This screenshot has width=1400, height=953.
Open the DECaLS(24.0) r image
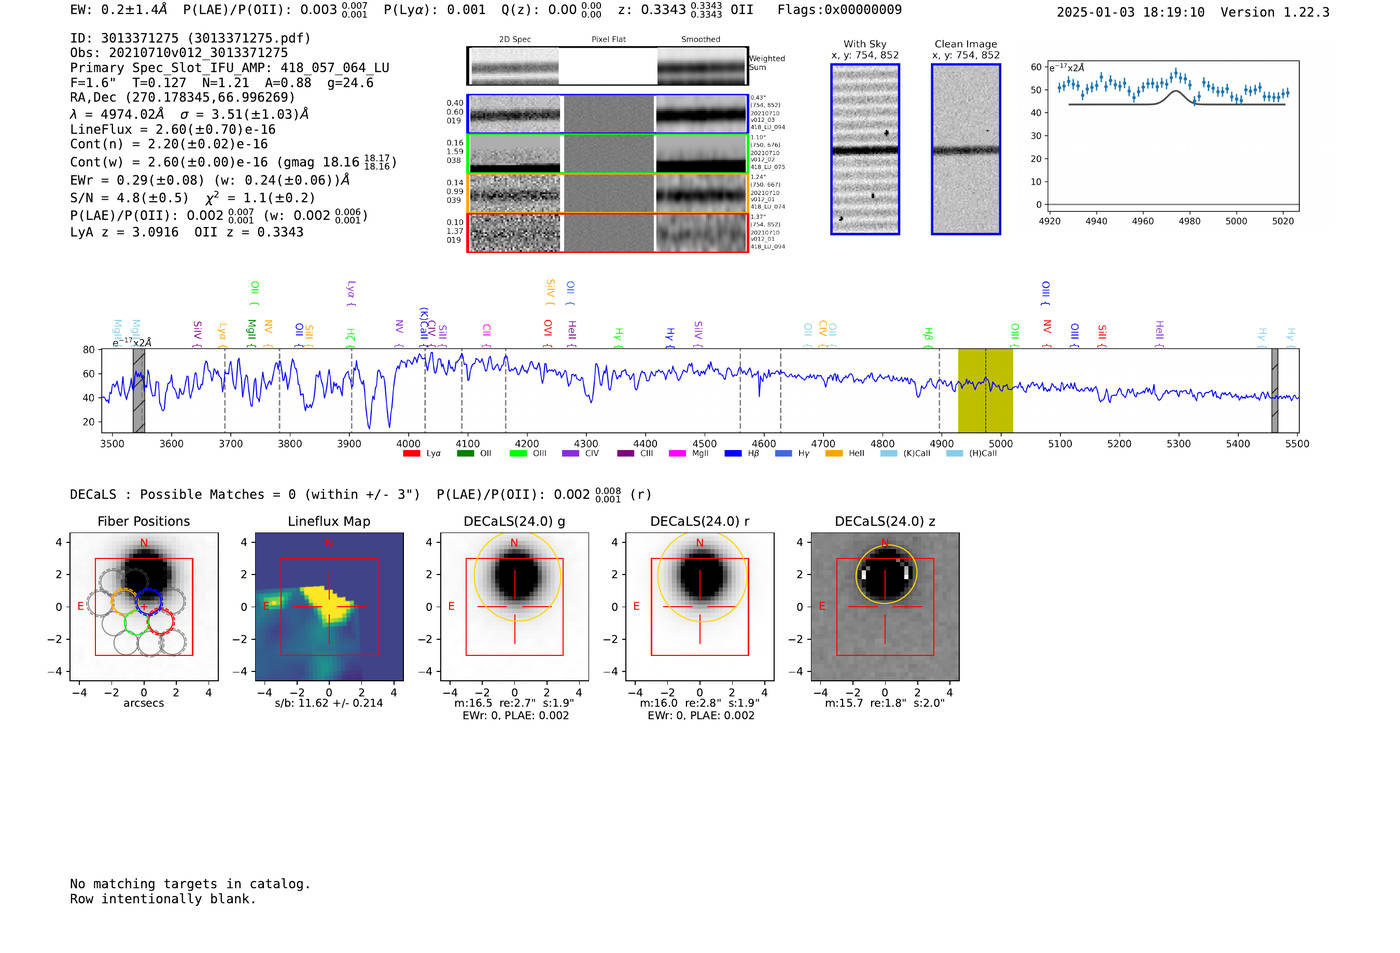tap(700, 607)
